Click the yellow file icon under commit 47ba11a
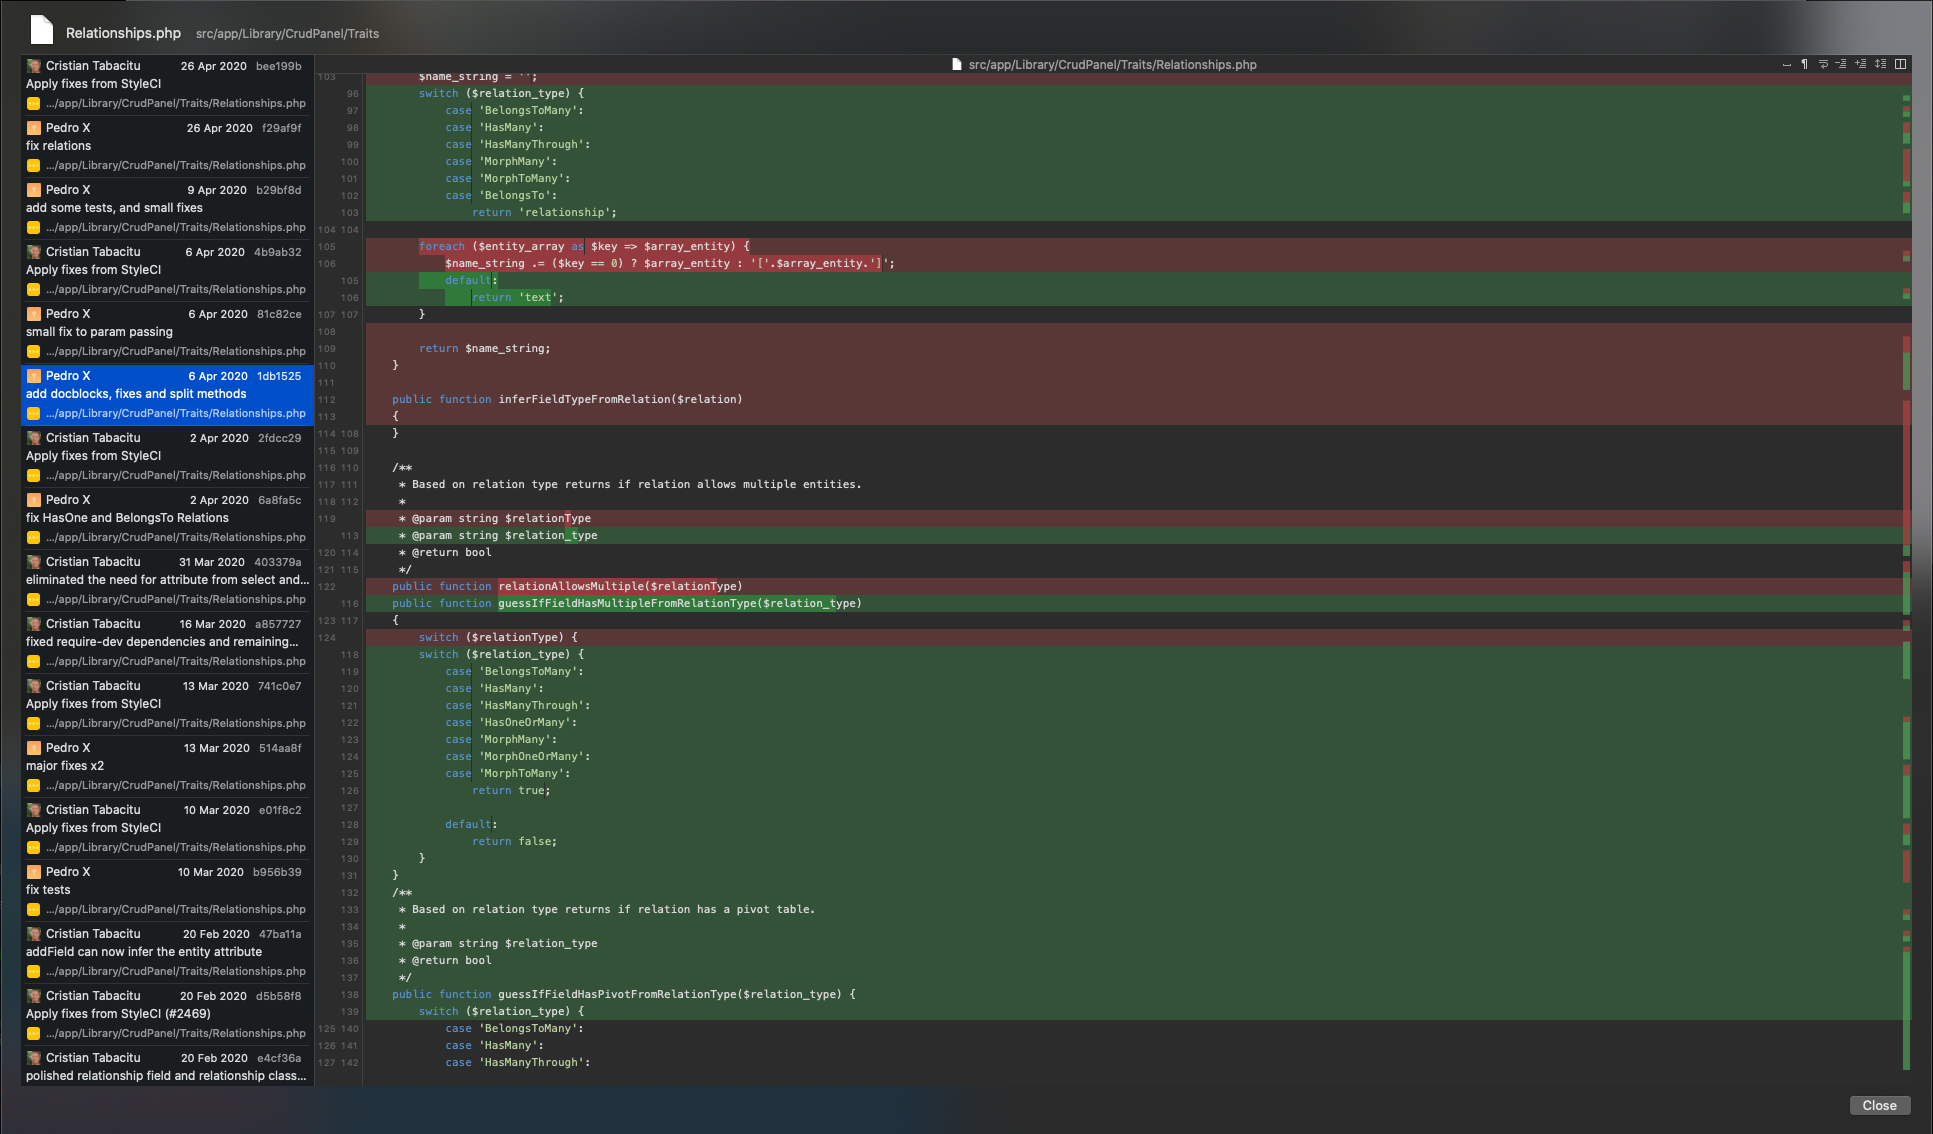1933x1134 pixels. (x=33, y=971)
